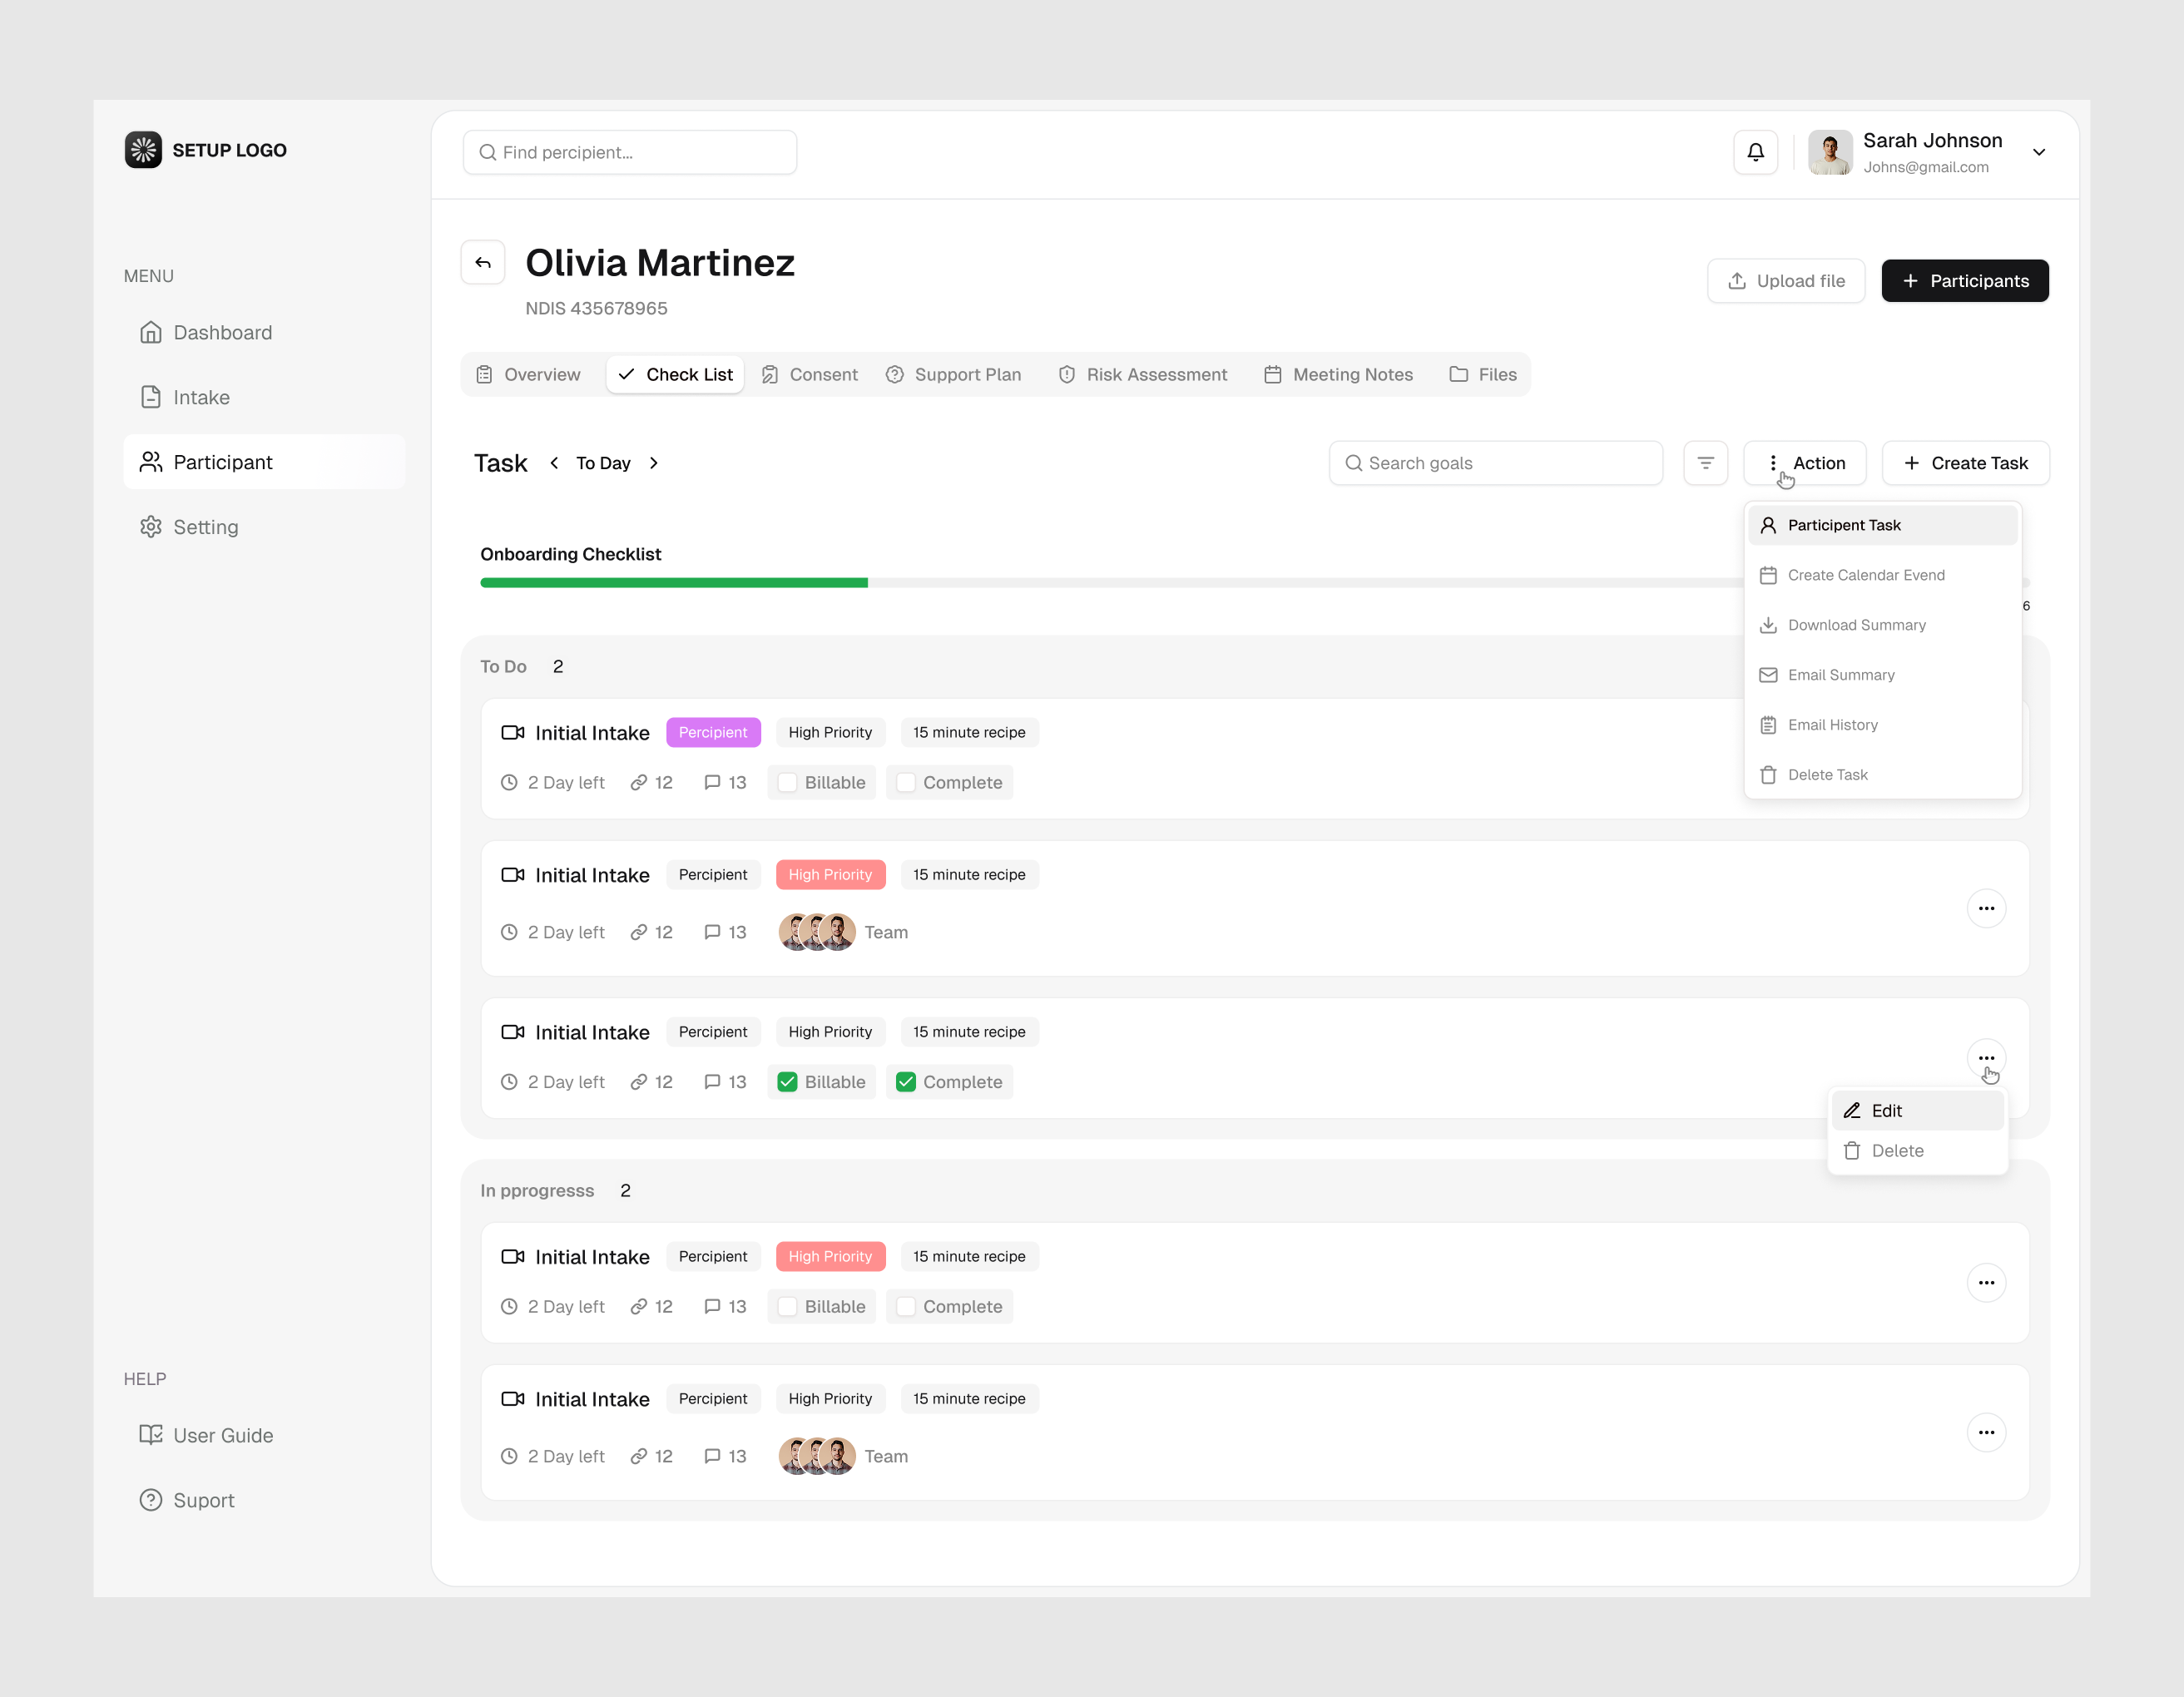Switch to the Risk Assessment tab

[1143, 374]
